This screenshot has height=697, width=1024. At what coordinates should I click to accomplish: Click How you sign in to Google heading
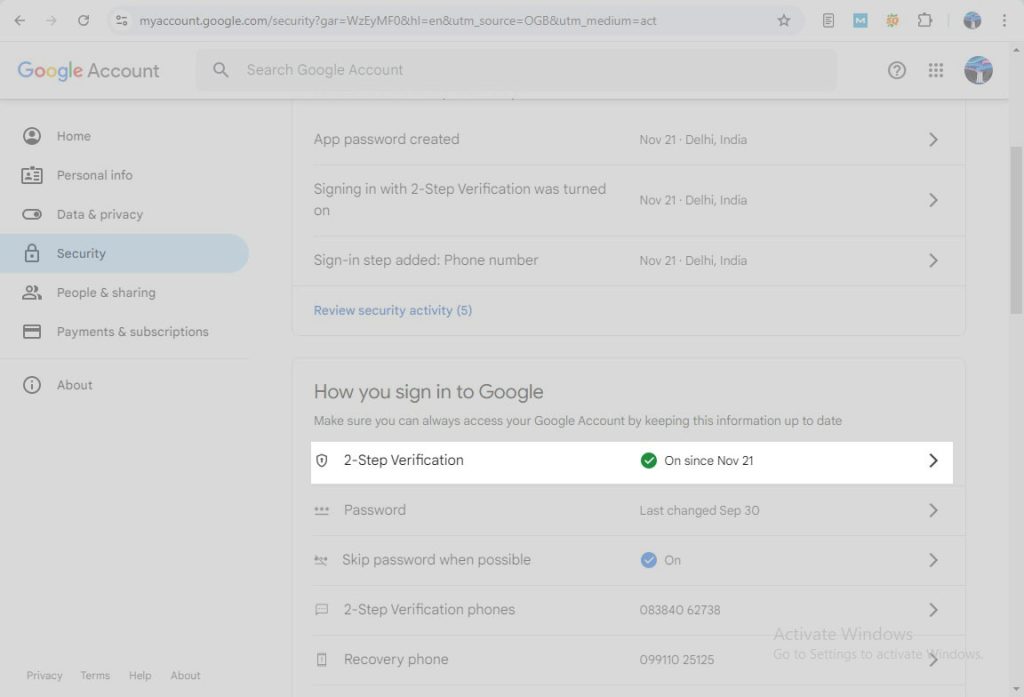click(428, 391)
